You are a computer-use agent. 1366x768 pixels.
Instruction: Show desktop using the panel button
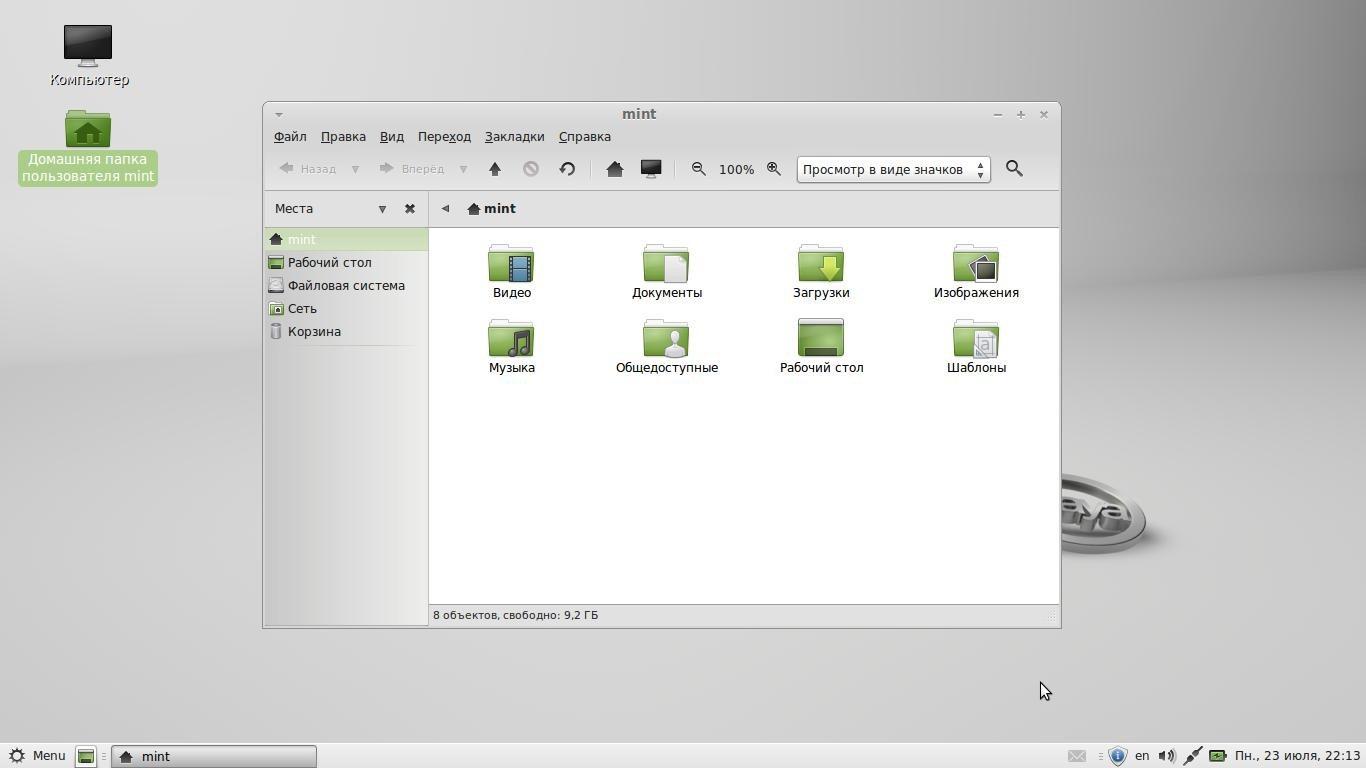click(x=86, y=756)
